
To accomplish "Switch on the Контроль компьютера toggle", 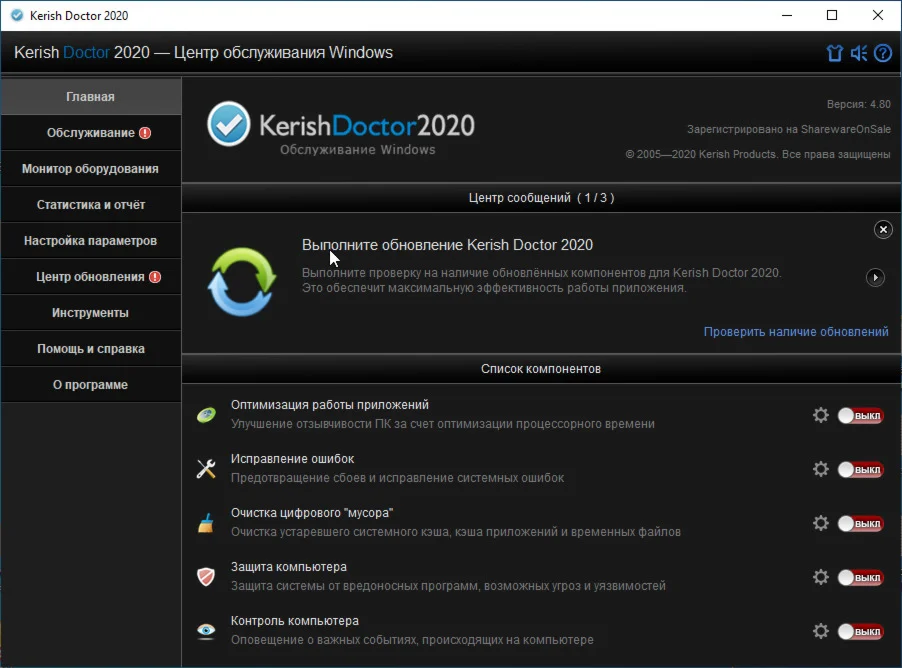I will (860, 631).
